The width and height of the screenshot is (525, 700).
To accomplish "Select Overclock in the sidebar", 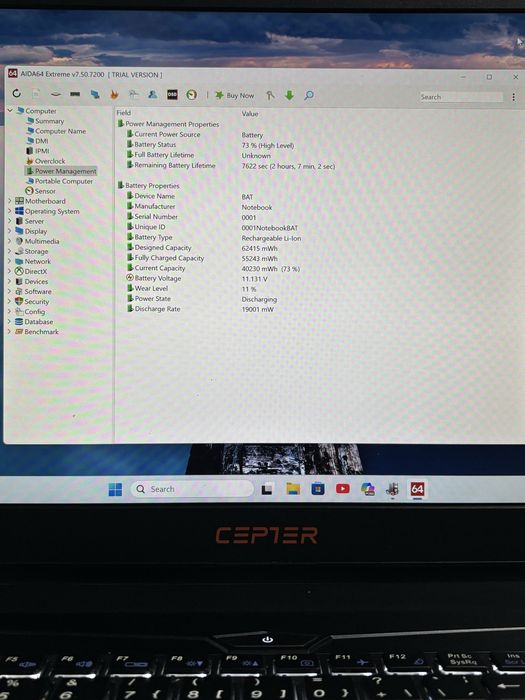I will point(46,161).
